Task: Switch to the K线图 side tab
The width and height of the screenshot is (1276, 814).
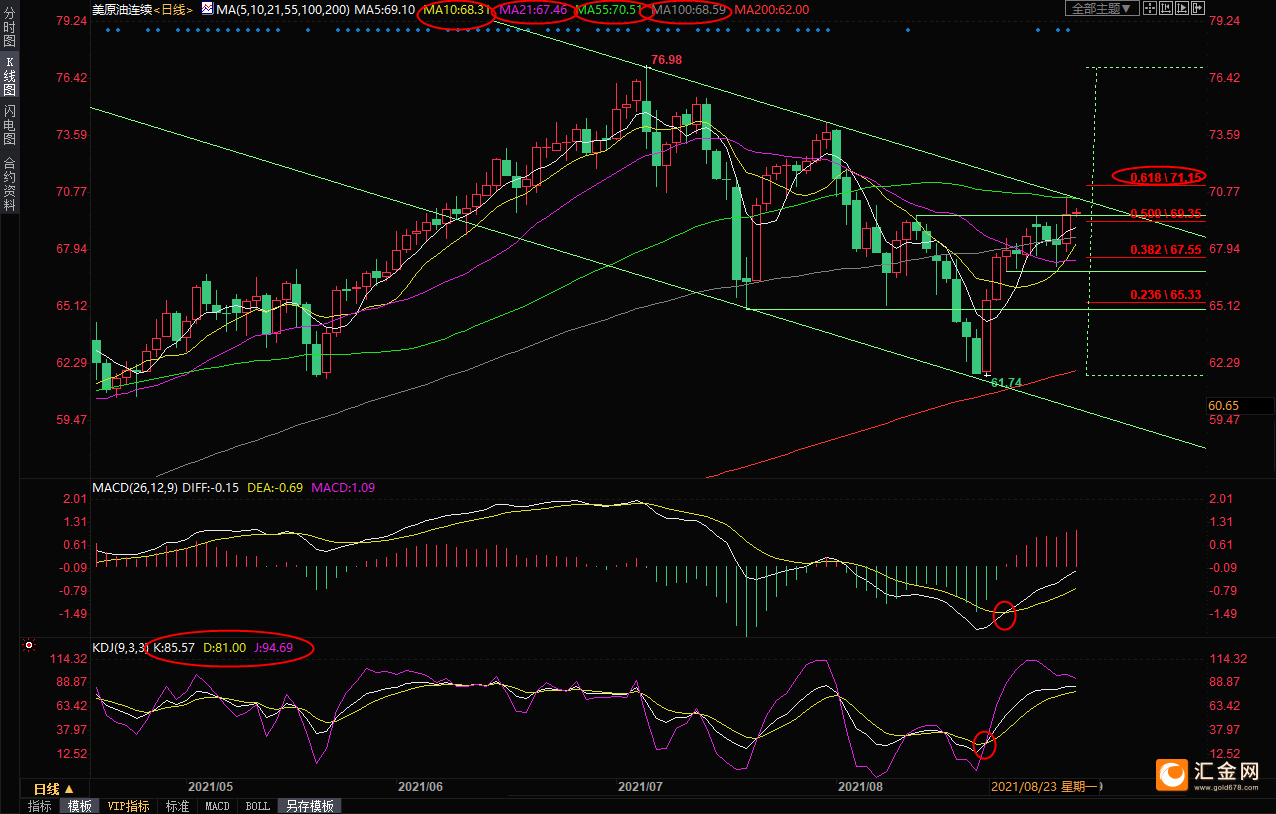Action: [x=9, y=75]
